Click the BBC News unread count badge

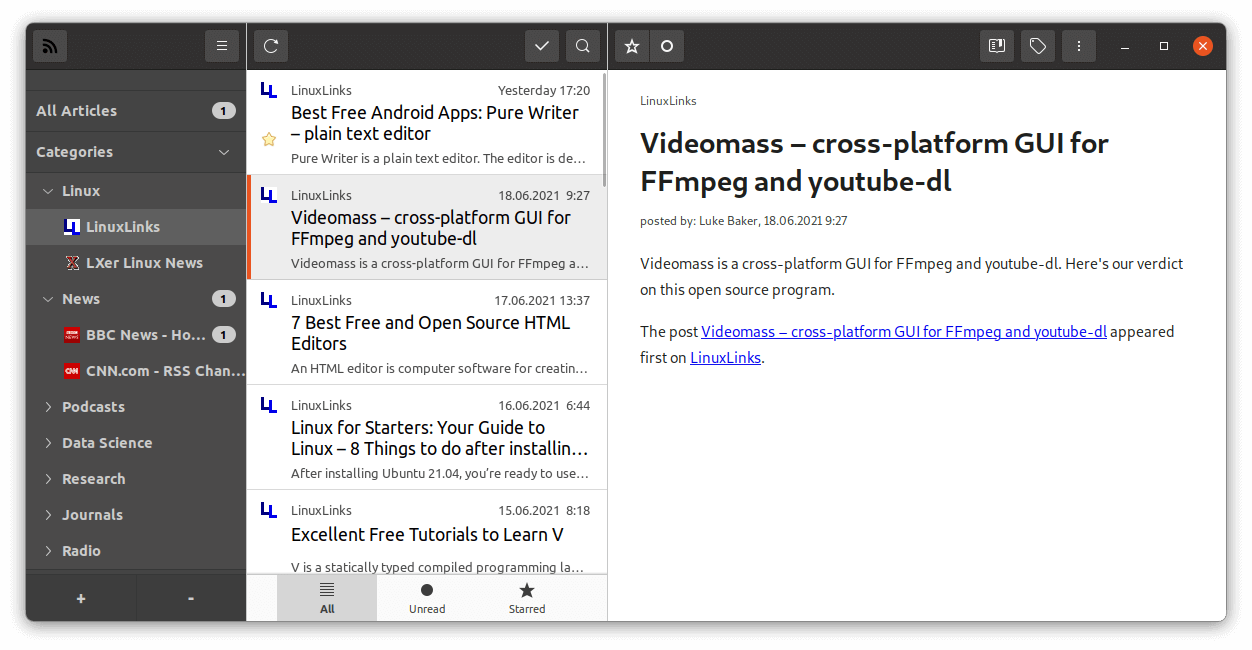pos(224,335)
